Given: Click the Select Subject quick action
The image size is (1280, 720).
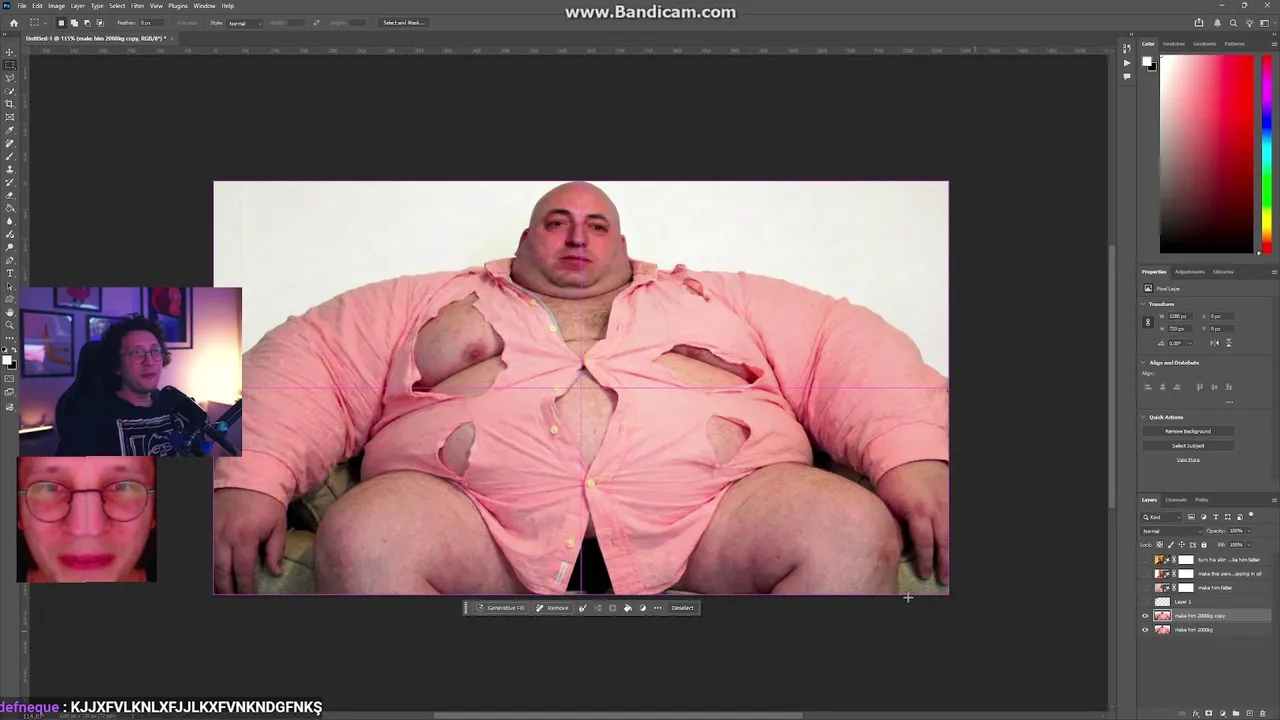Looking at the screenshot, I should (x=1188, y=446).
